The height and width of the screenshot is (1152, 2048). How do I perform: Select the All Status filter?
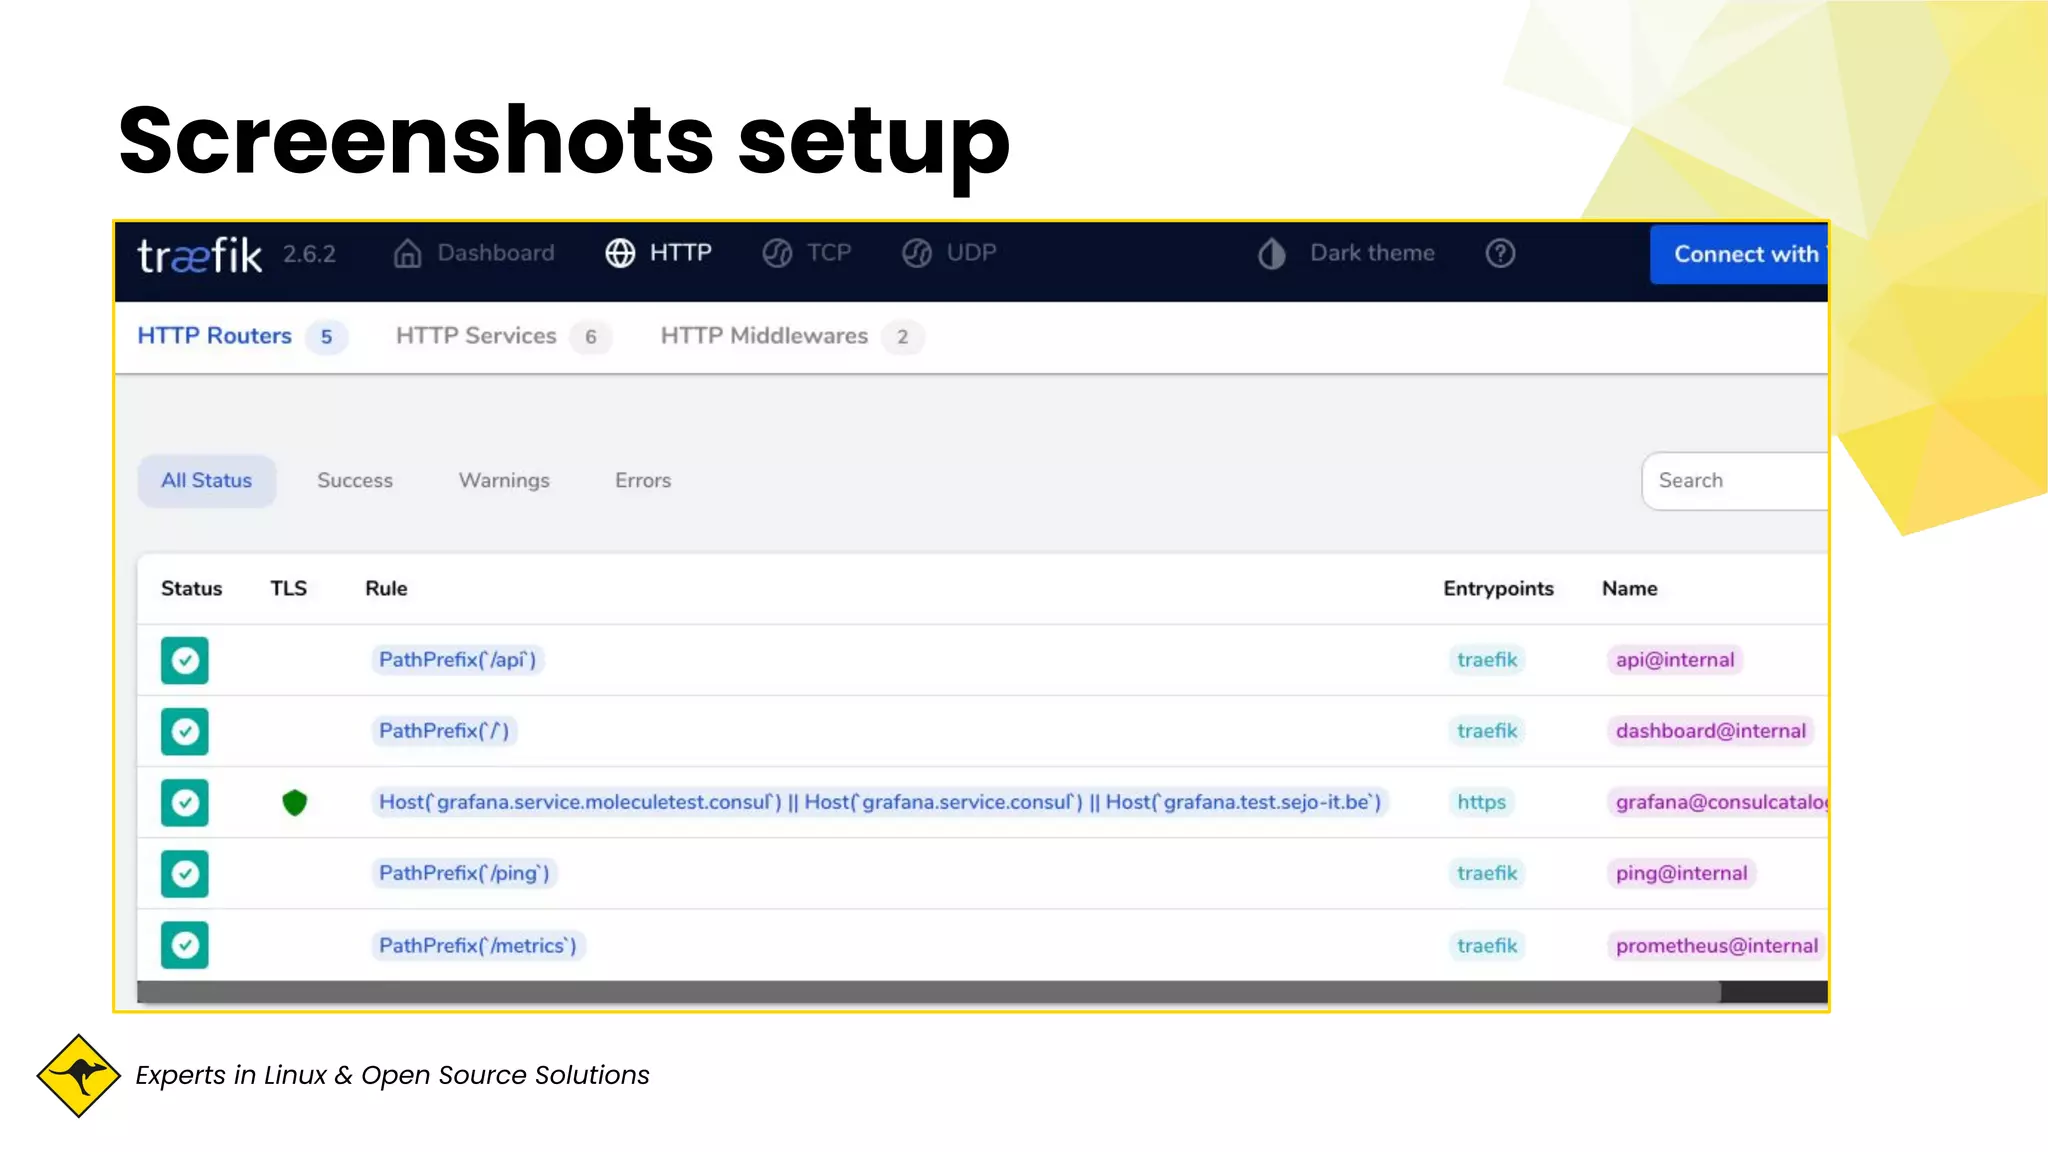coord(207,480)
